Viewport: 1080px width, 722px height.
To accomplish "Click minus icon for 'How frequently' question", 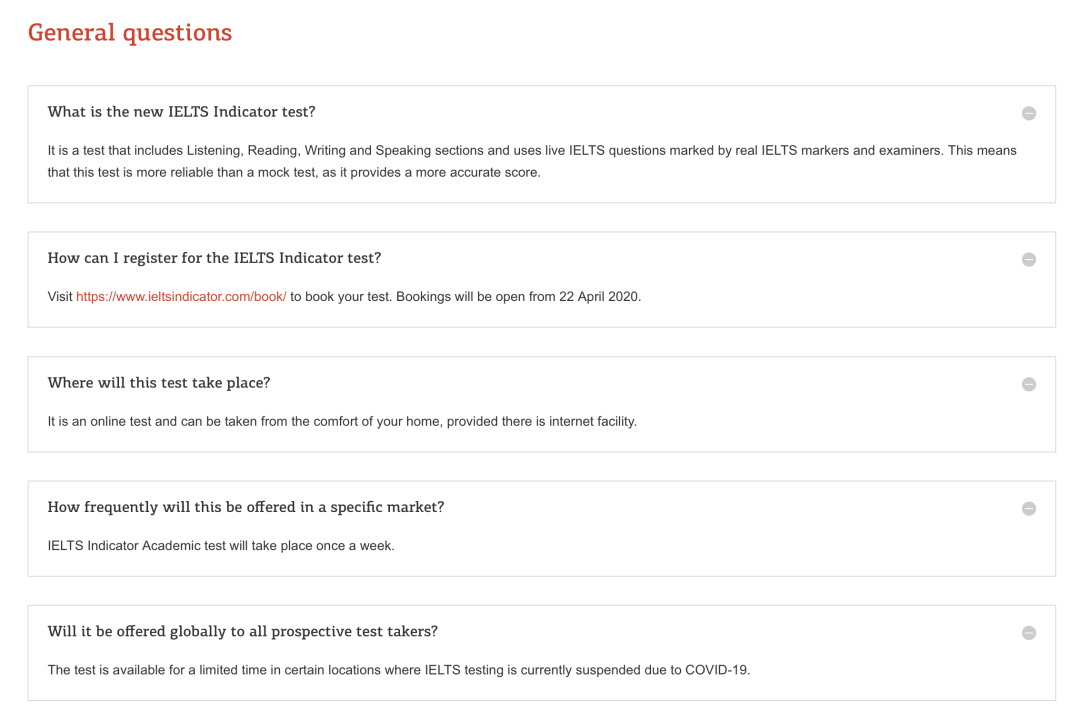I will [1028, 508].
